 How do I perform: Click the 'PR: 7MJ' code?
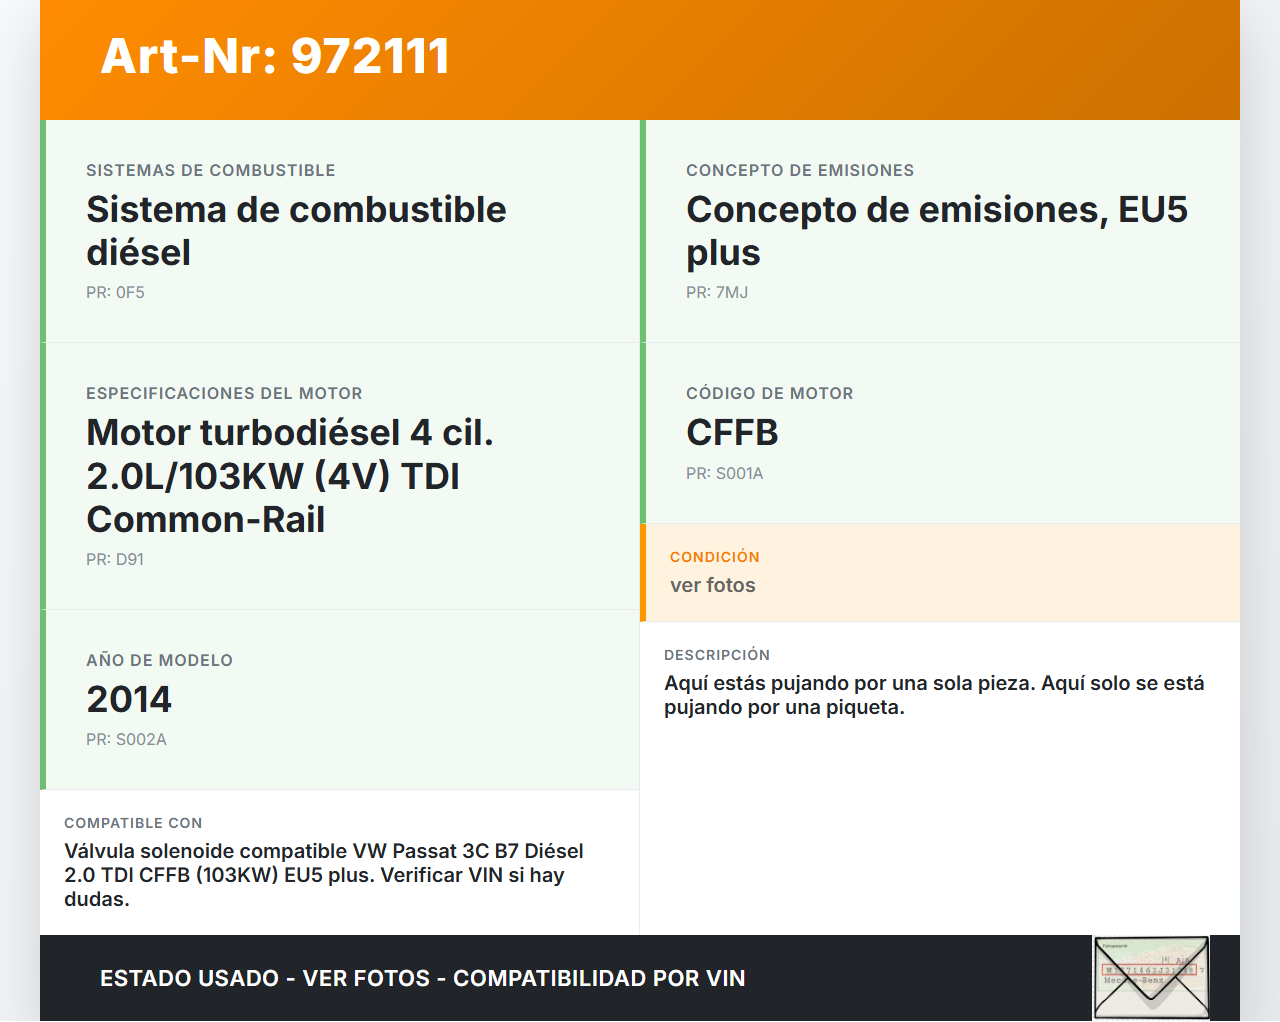(x=717, y=293)
